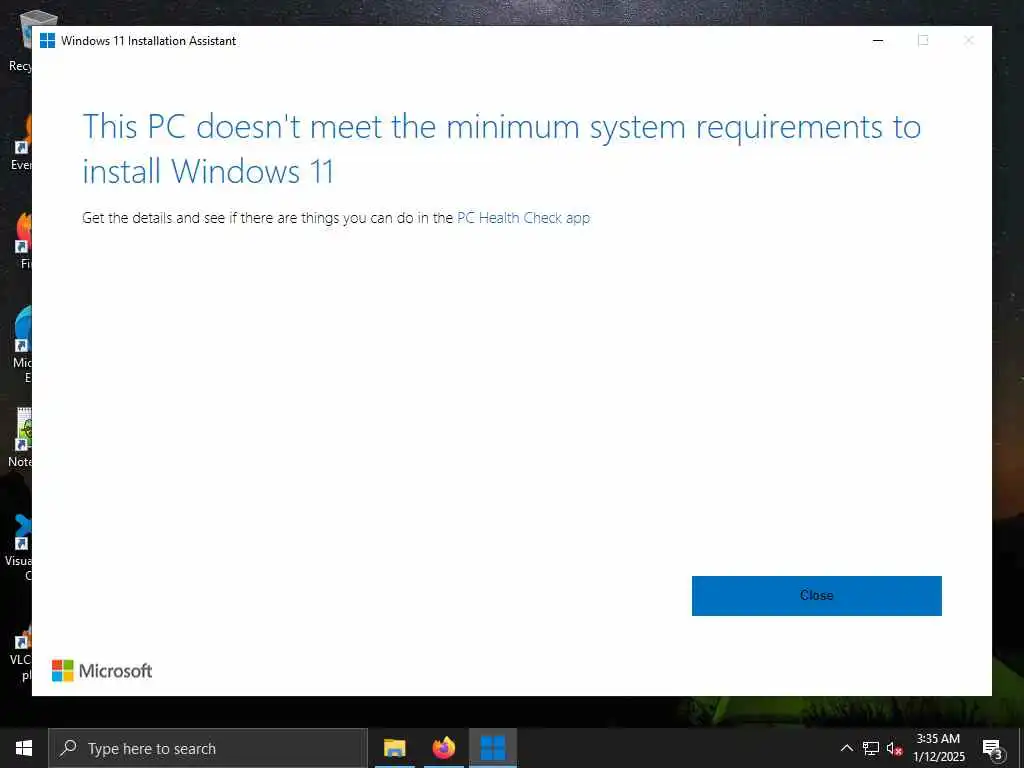This screenshot has height=768, width=1024.
Task: Focus the 'Type here to search' box
Action: 208,748
